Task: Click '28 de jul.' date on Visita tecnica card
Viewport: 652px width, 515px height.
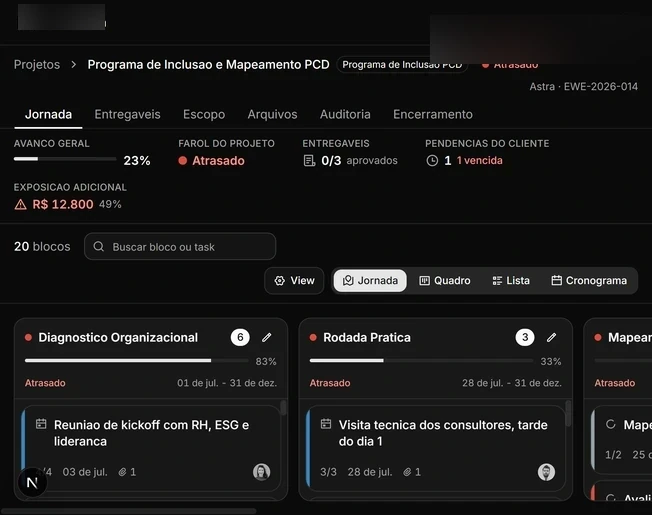Action: point(370,472)
